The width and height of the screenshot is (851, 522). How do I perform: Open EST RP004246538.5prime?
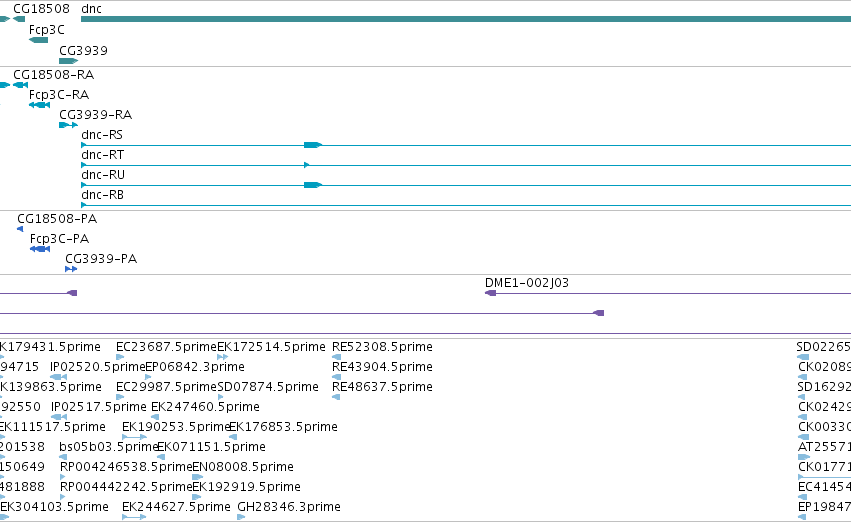click(126, 467)
